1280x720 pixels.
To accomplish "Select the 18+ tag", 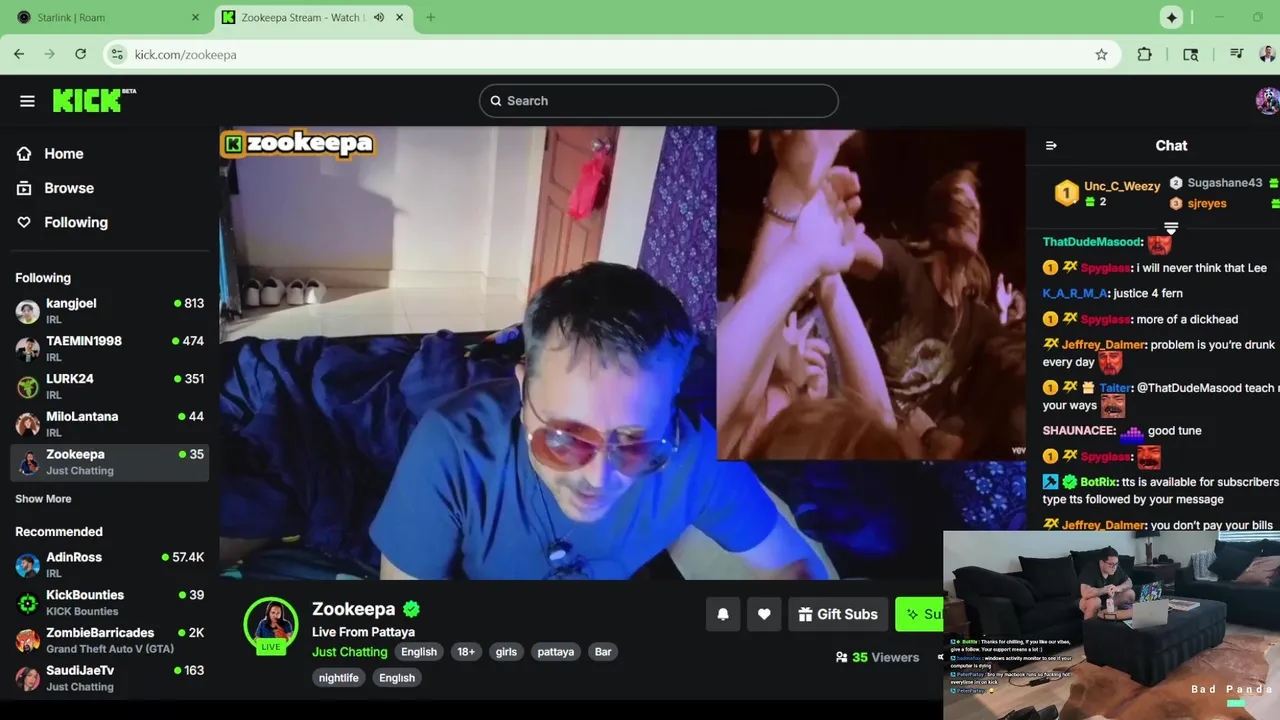I will pyautogui.click(x=466, y=652).
